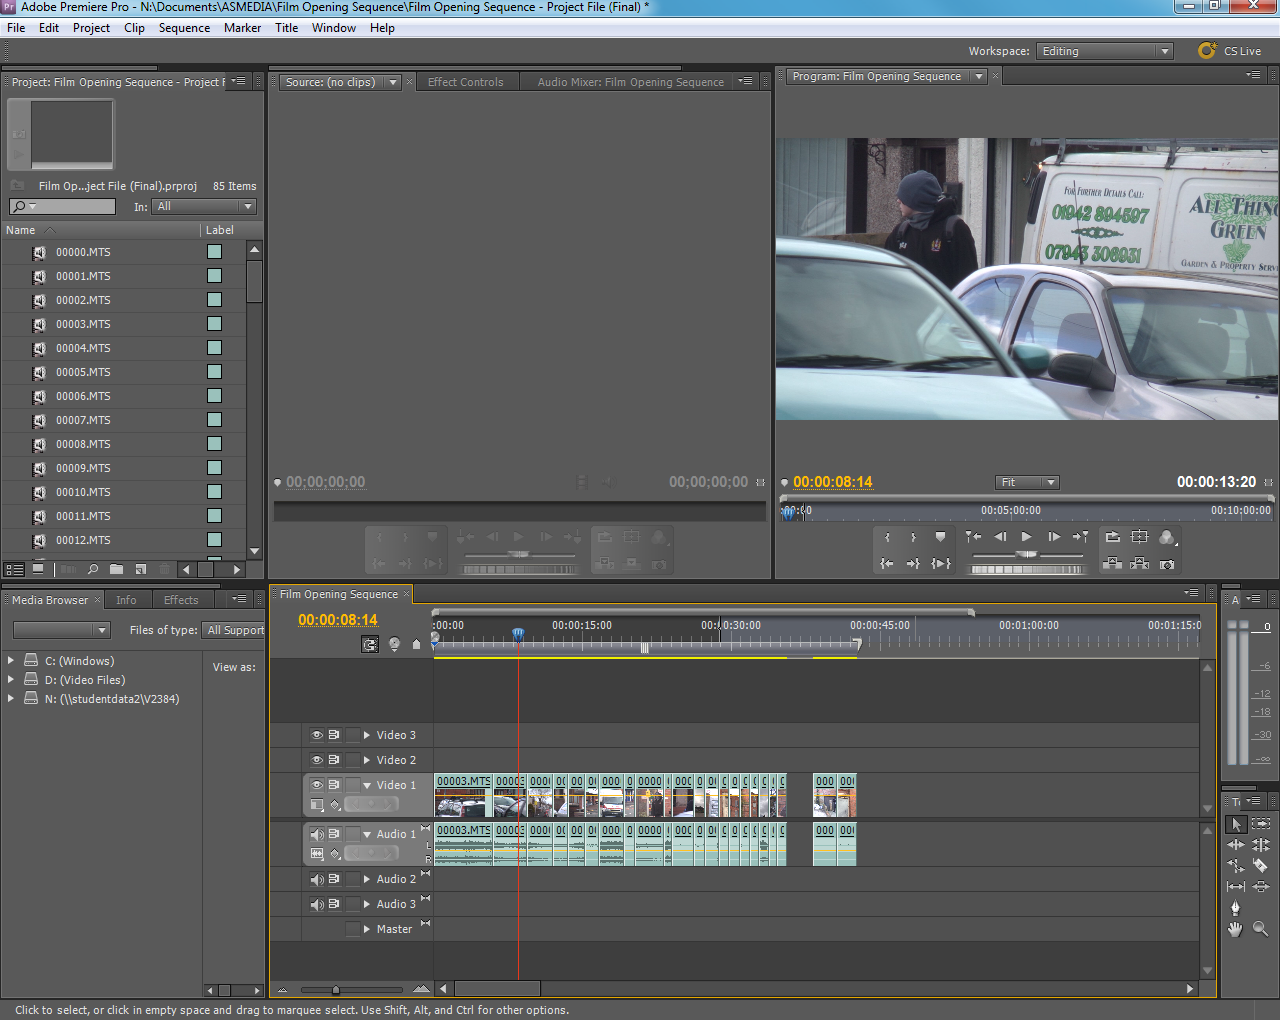Hide Video 2 track output eye
1280x1020 pixels.
point(317,760)
